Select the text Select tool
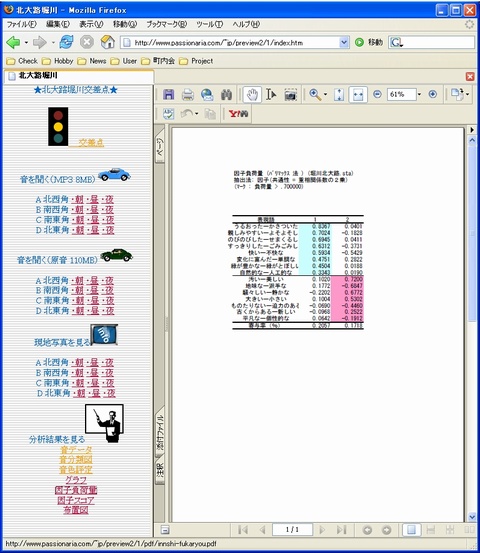The width and height of the screenshot is (480, 553). tap(271, 95)
